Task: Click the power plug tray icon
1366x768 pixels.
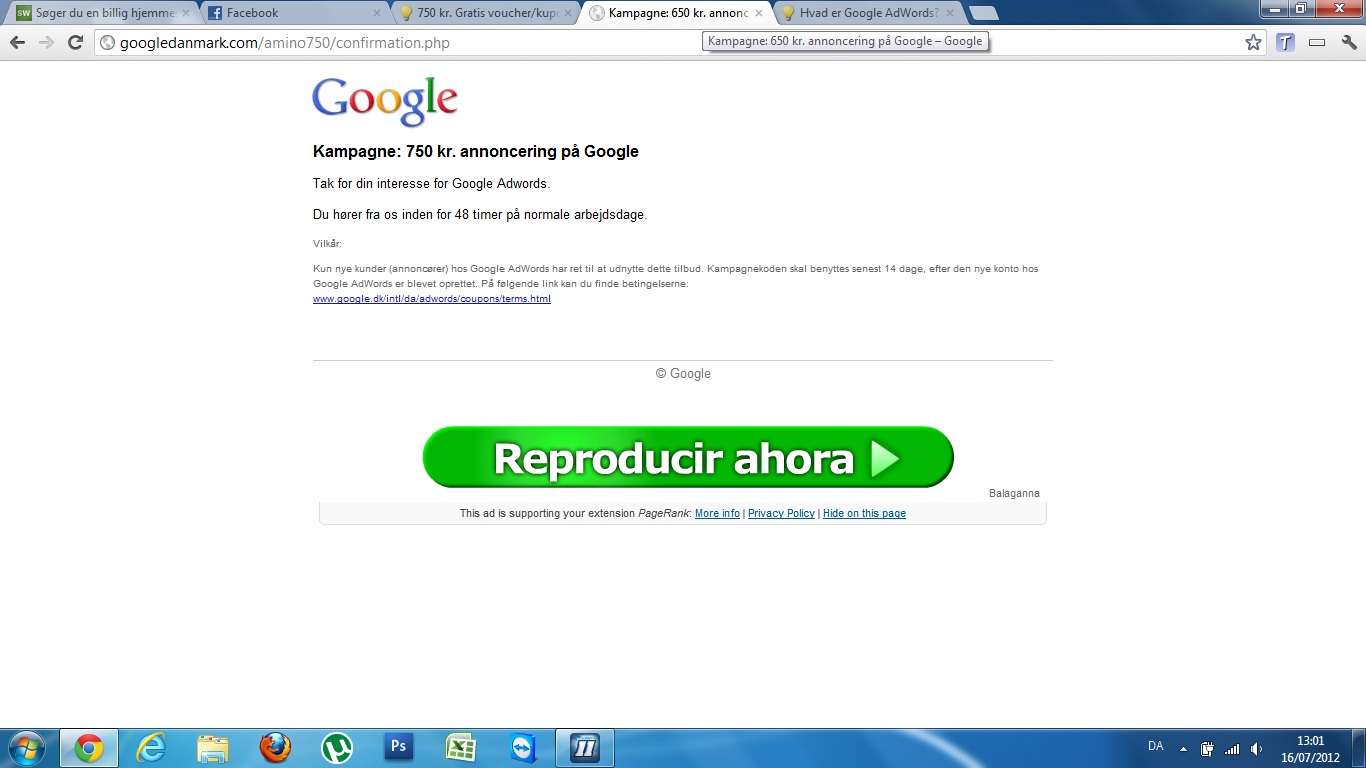Action: click(x=1207, y=748)
